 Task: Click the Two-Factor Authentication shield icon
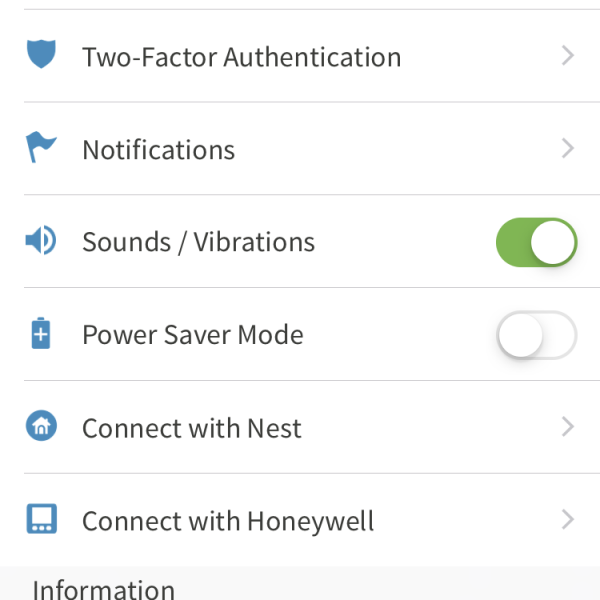[41, 56]
